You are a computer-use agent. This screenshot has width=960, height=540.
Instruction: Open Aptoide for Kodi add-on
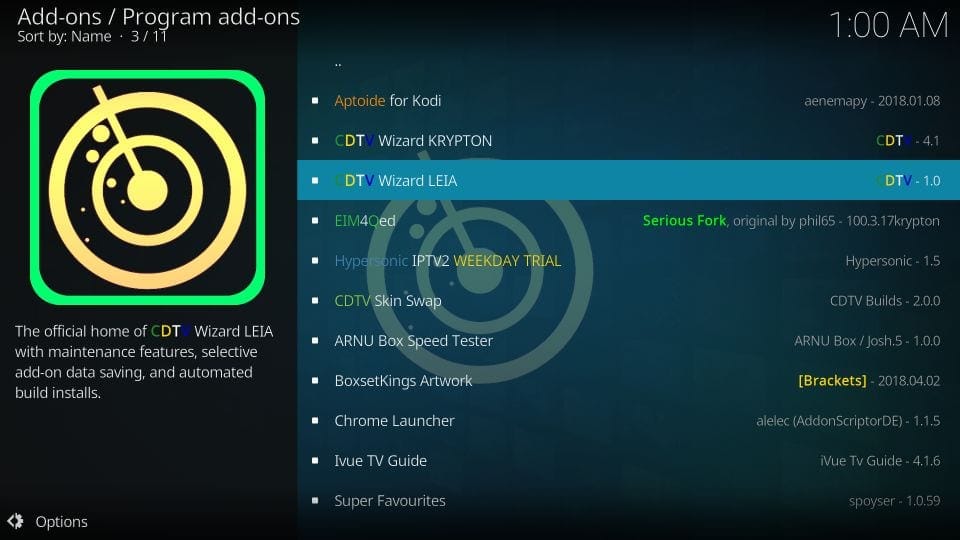coord(628,100)
